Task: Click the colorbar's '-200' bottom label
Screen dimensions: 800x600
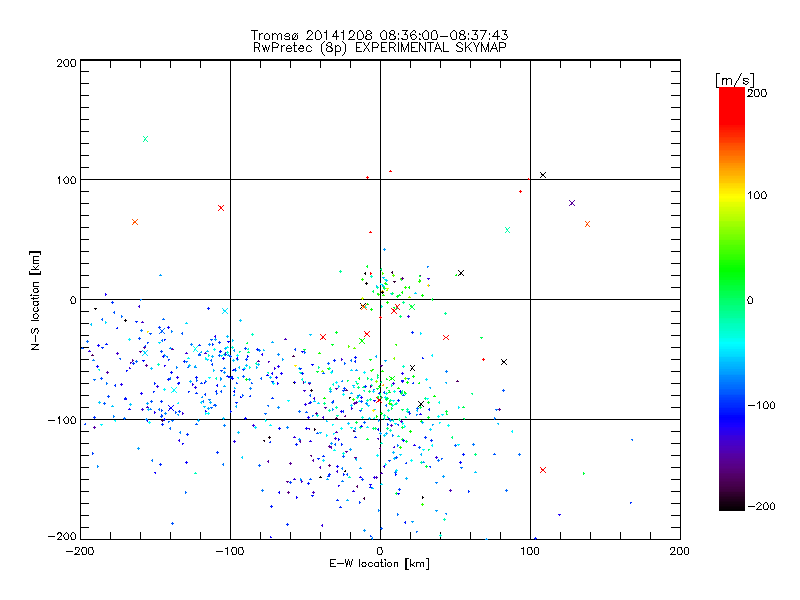Action: coord(761,506)
